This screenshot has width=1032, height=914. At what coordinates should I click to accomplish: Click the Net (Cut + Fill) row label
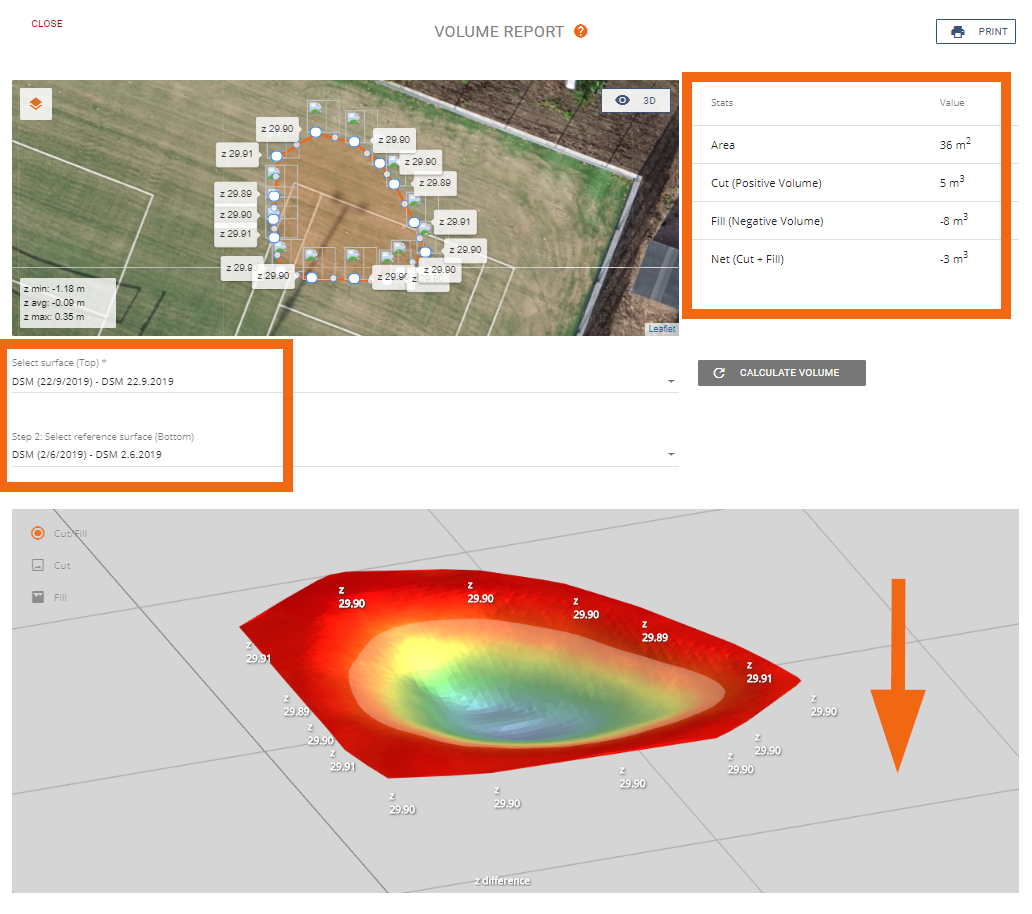[747, 259]
